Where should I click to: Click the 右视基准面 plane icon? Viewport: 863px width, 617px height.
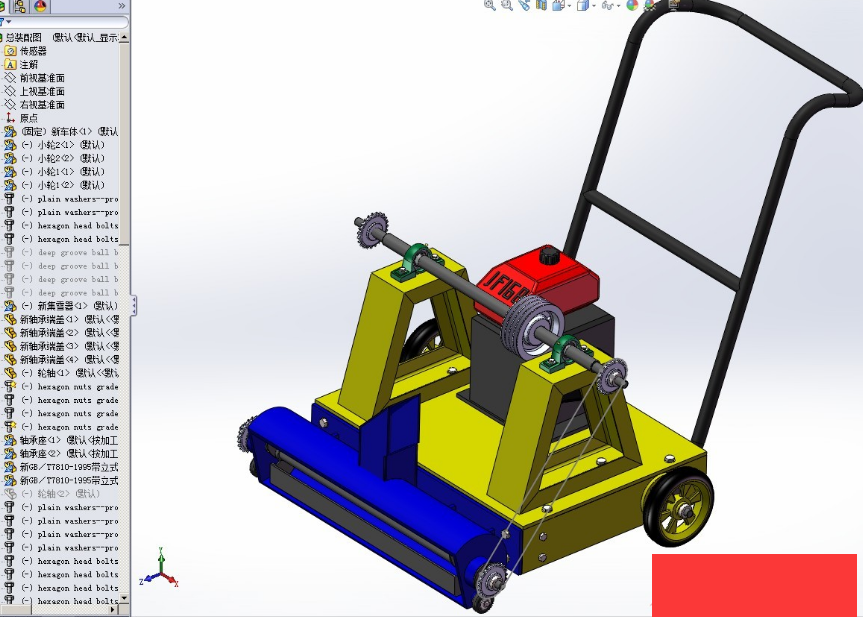[x=10, y=104]
